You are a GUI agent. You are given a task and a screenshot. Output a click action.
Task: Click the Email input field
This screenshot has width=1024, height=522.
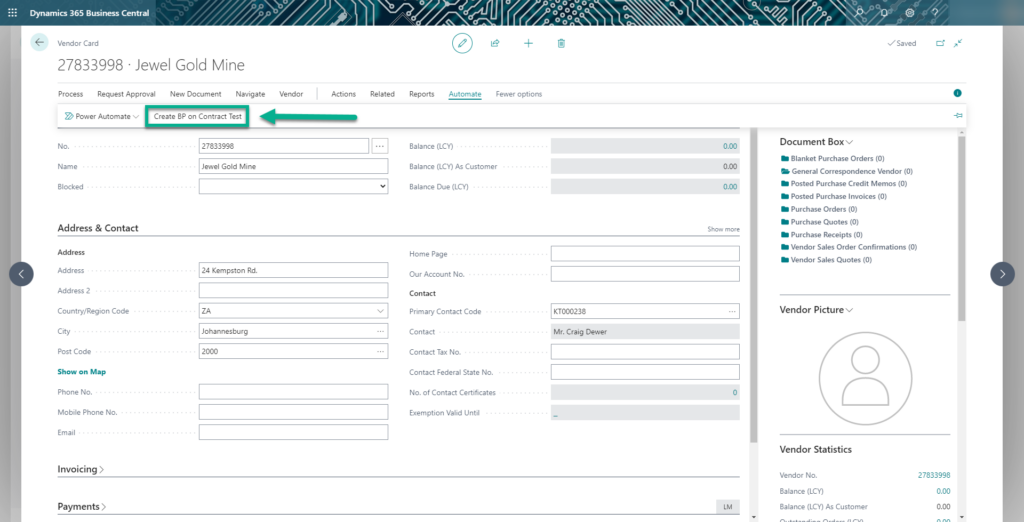click(293, 432)
